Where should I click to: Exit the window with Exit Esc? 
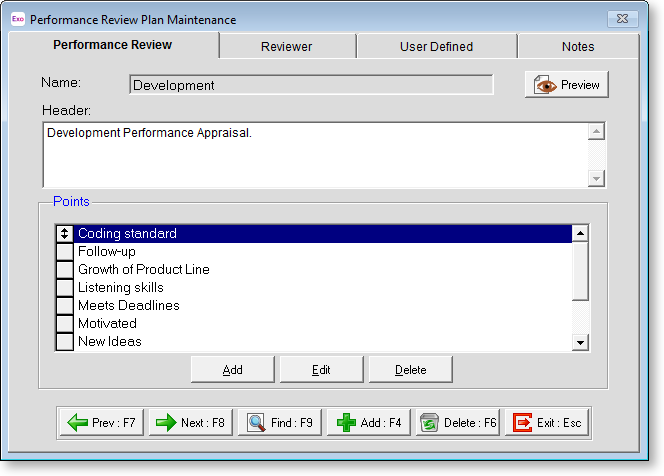click(x=547, y=423)
